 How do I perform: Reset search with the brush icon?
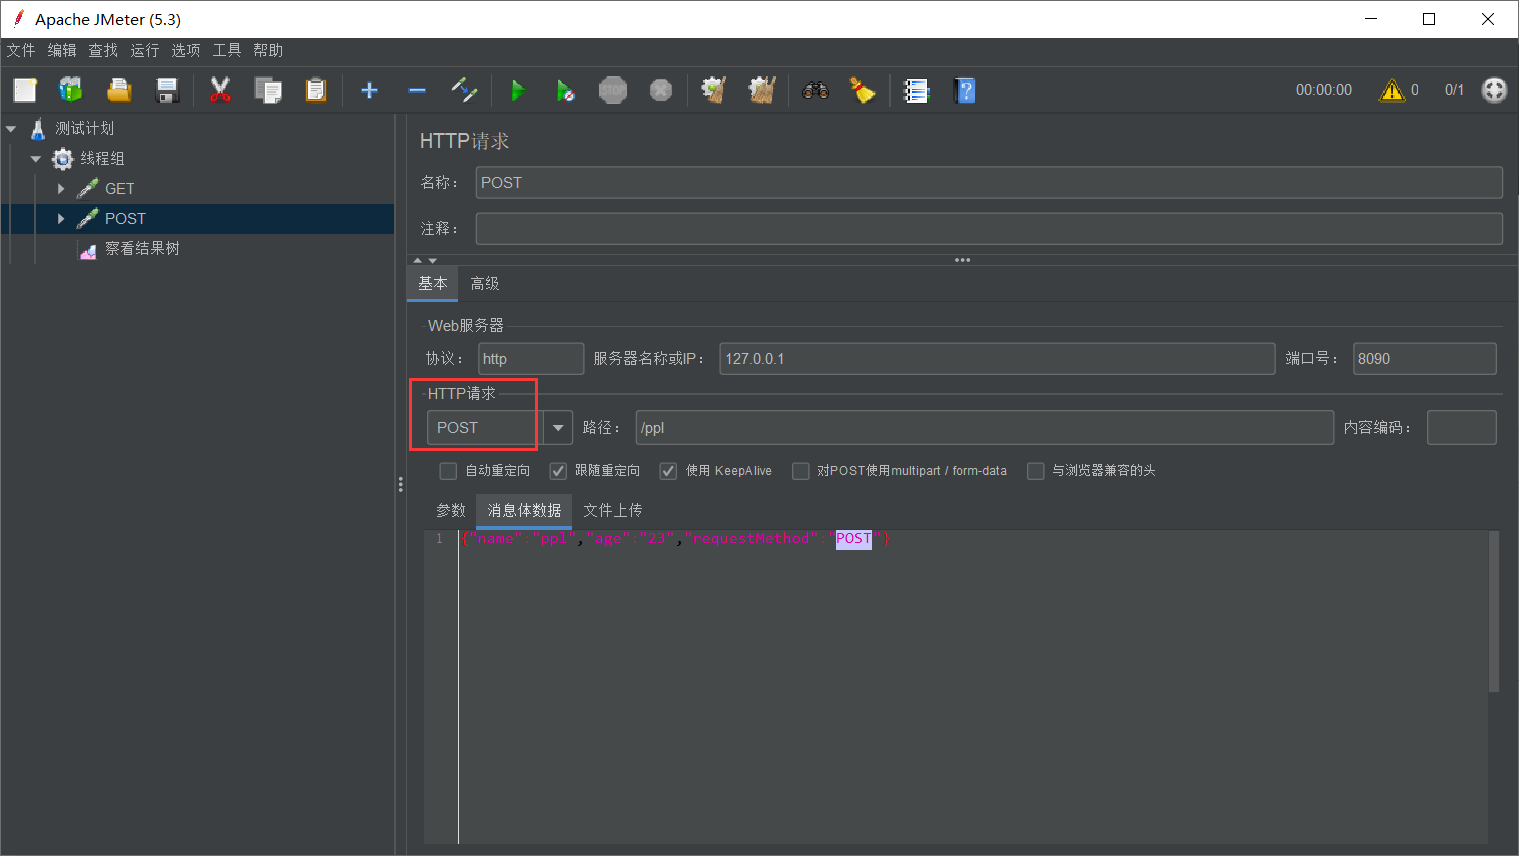click(x=863, y=90)
